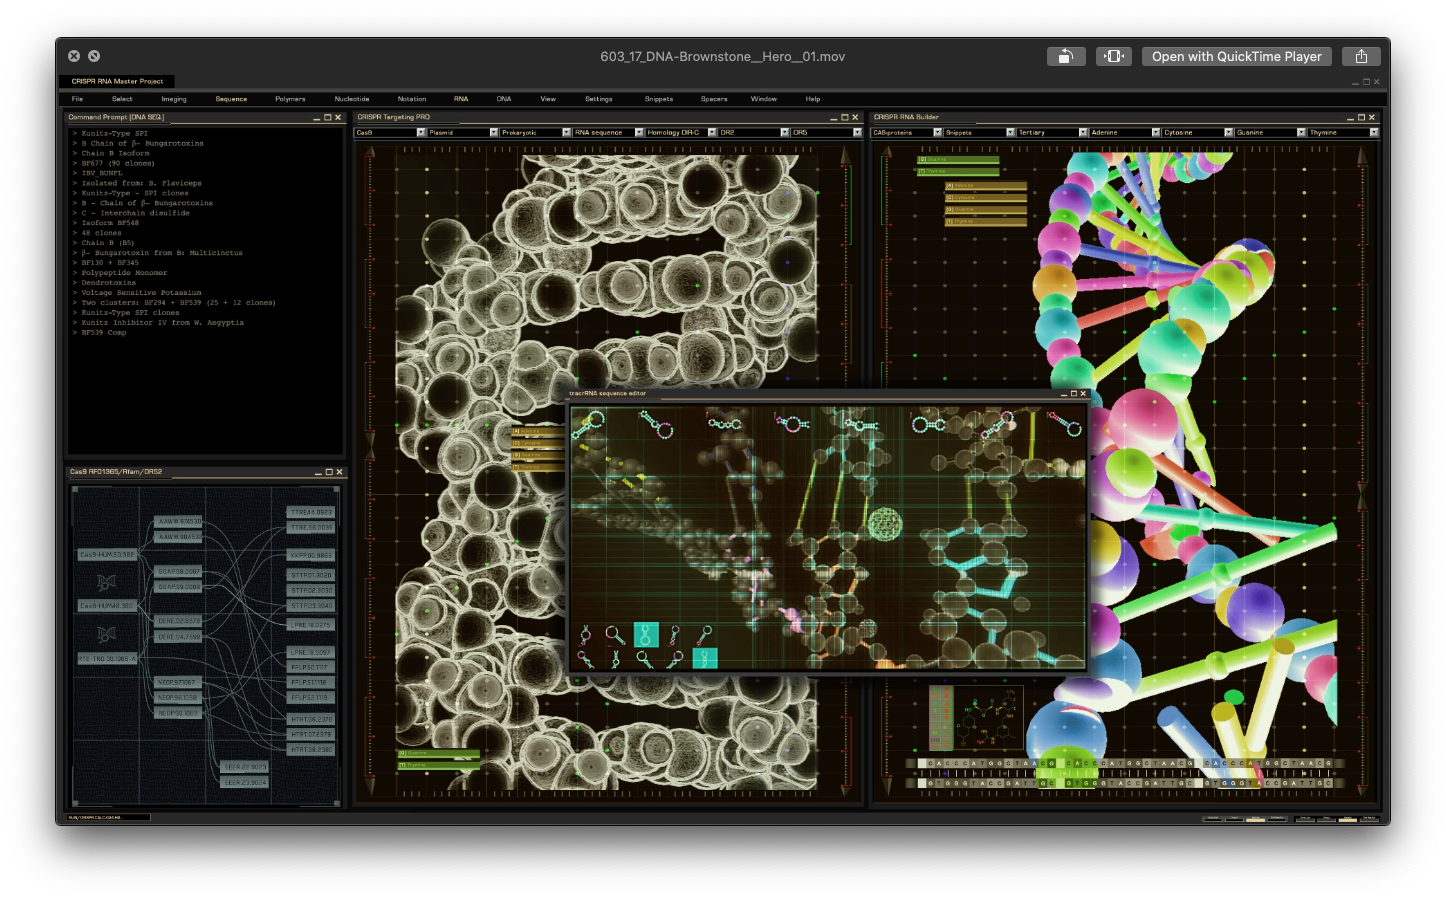
Task: Select the GGAP.98.0007 node
Action: pos(179,571)
